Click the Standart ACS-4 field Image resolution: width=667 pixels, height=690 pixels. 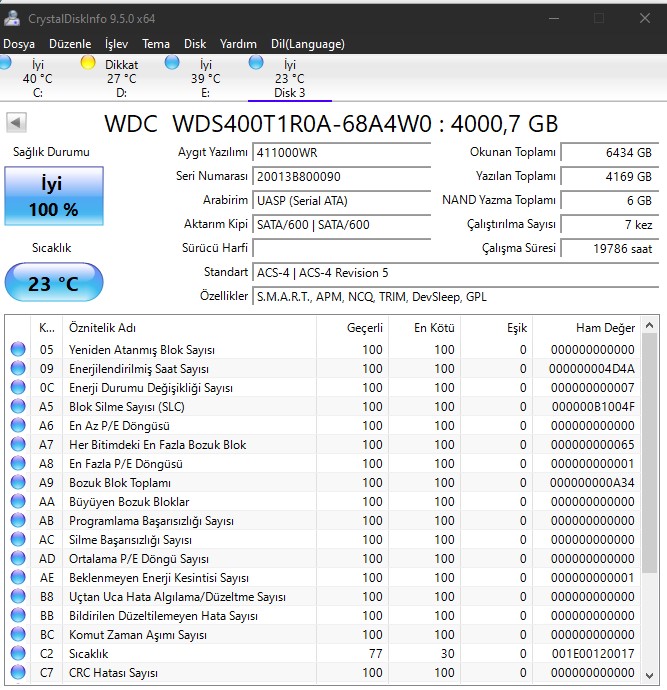[x=455, y=273]
